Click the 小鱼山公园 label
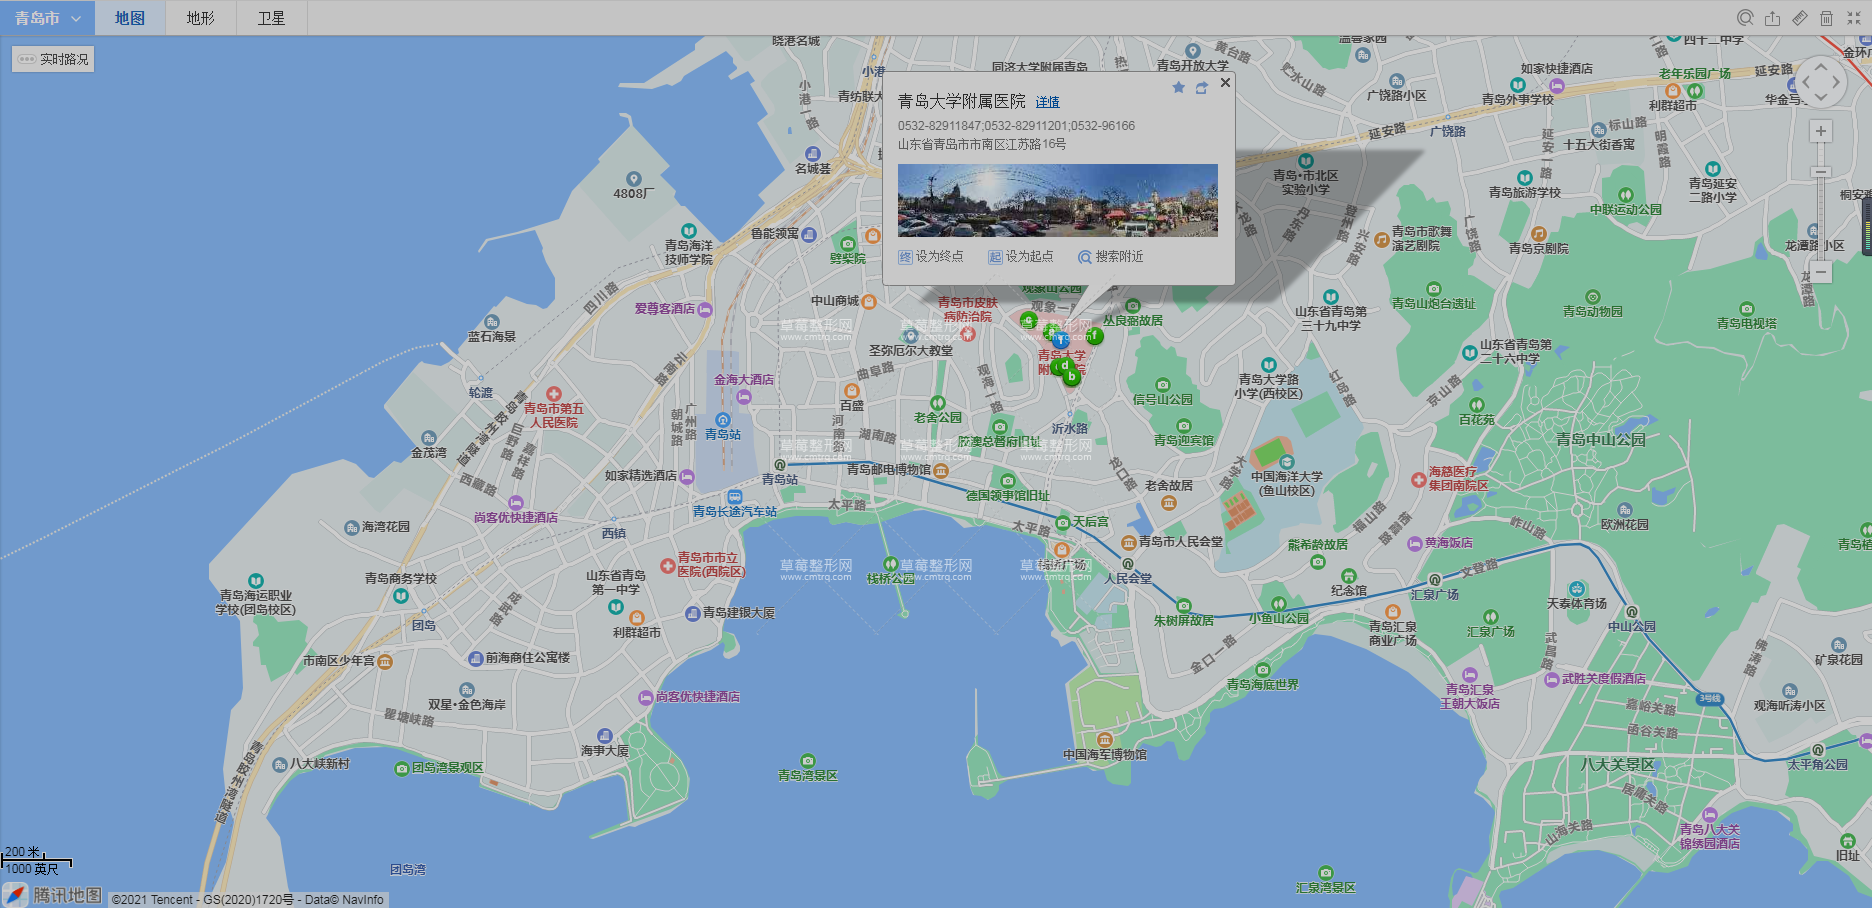1872x908 pixels. click(x=1279, y=619)
